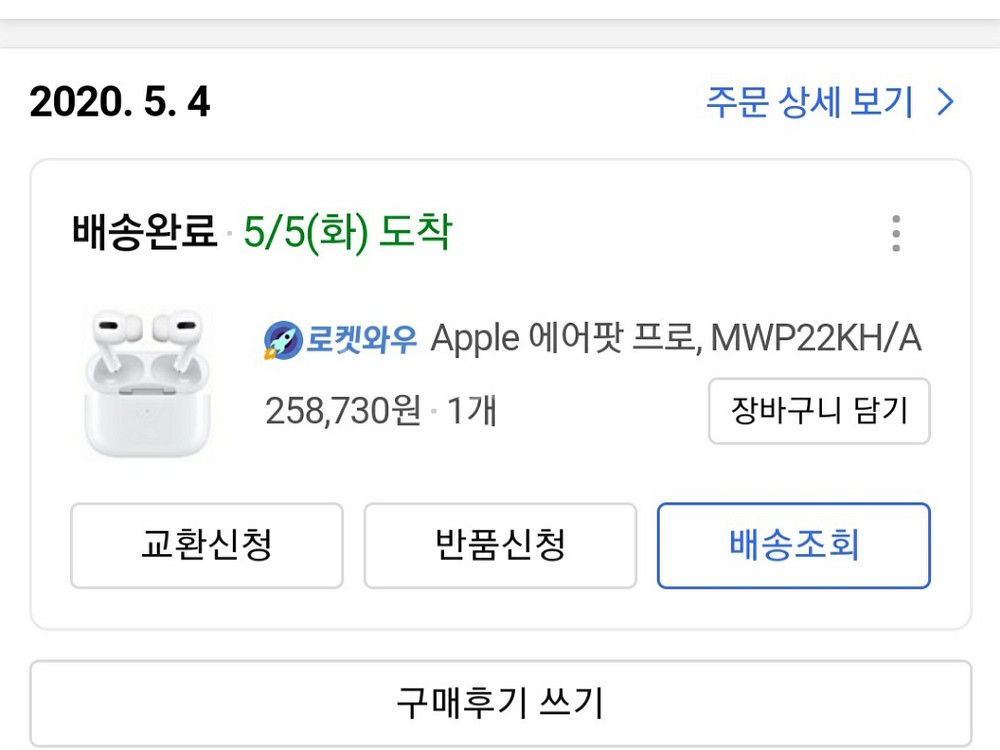1000x750 pixels.
Task: Open the 주문 상세 보기 link
Action: tap(810, 102)
